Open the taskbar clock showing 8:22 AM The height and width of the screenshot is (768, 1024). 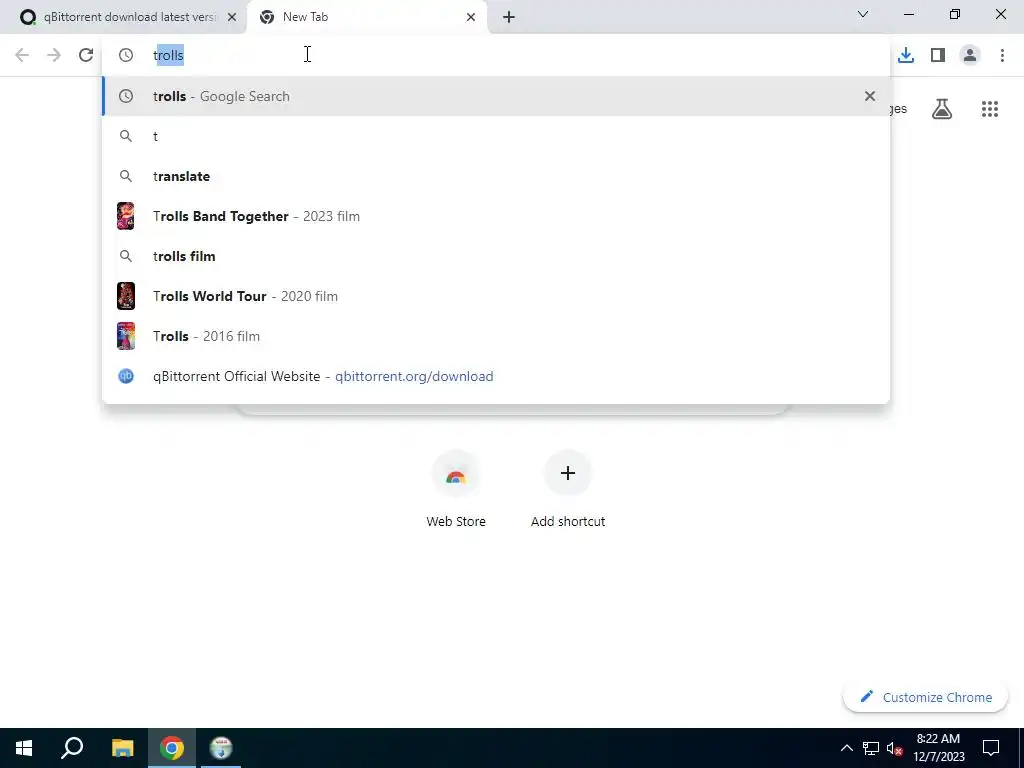[938, 748]
